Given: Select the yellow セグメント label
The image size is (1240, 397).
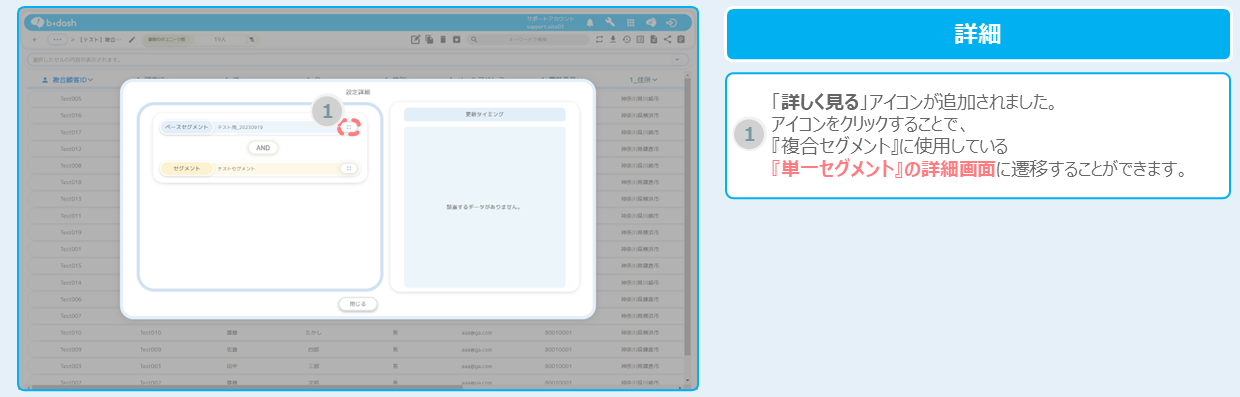Looking at the screenshot, I should 186,169.
